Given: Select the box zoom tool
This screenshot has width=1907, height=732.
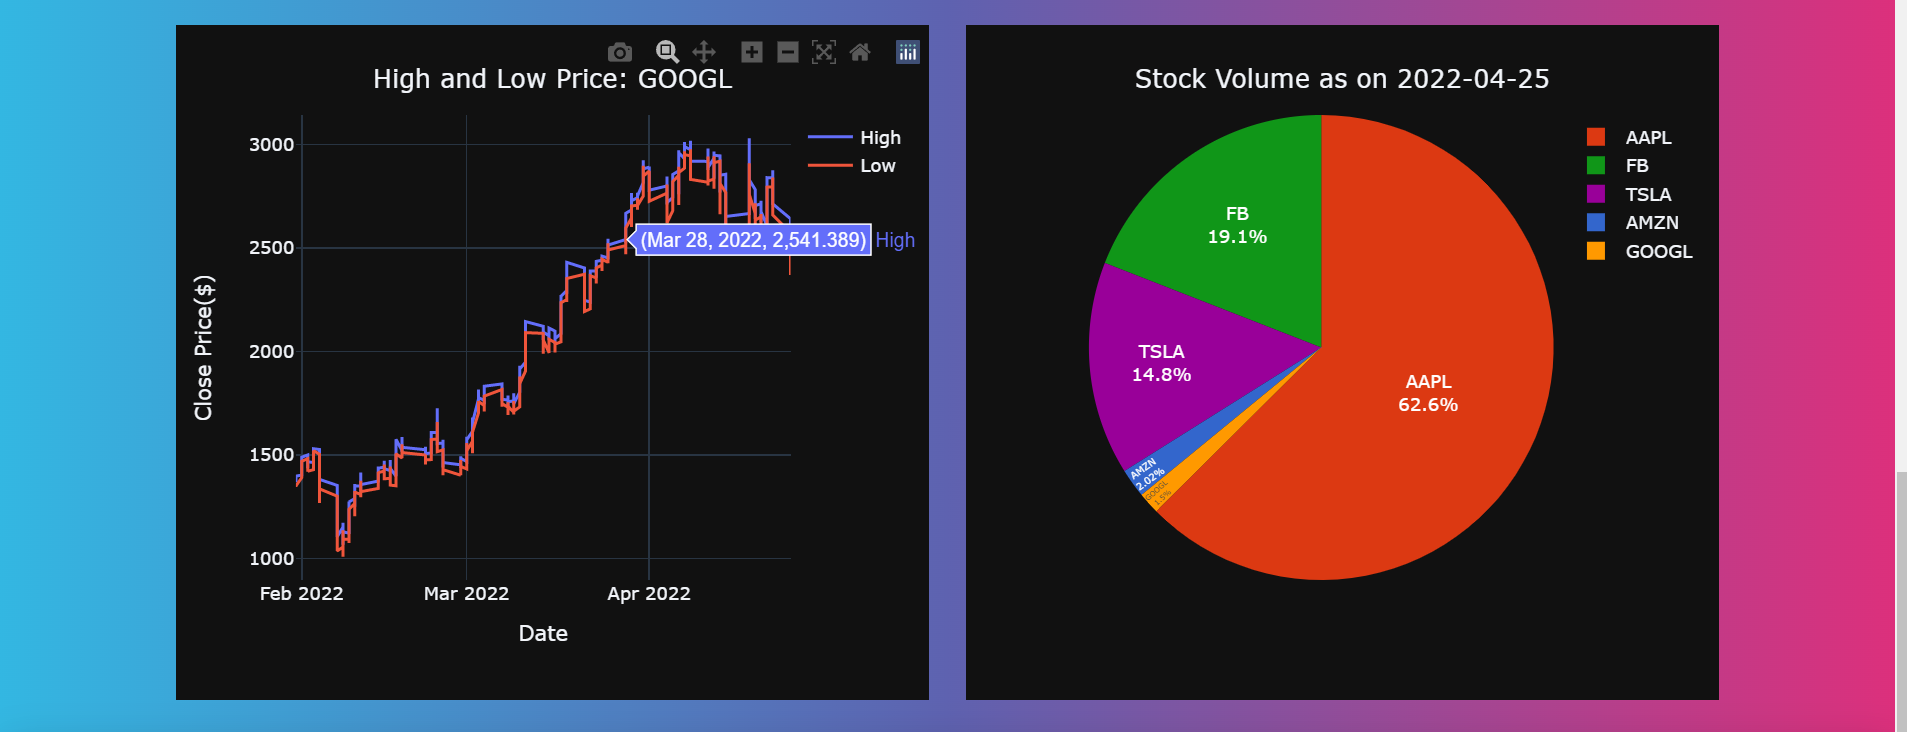Looking at the screenshot, I should point(666,52).
